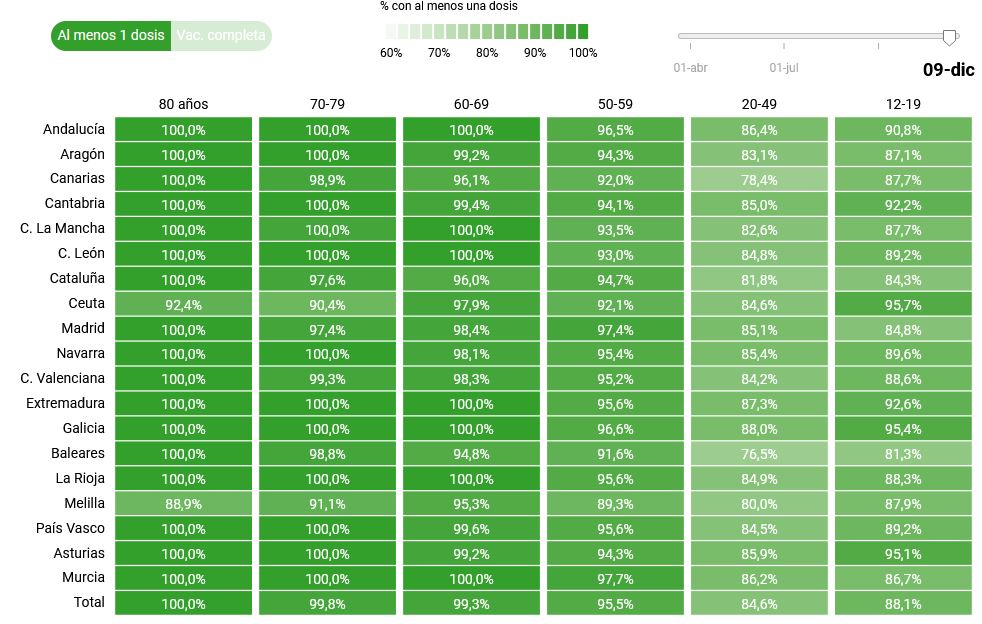
Task: Select the '12-19' column header
Action: click(903, 104)
